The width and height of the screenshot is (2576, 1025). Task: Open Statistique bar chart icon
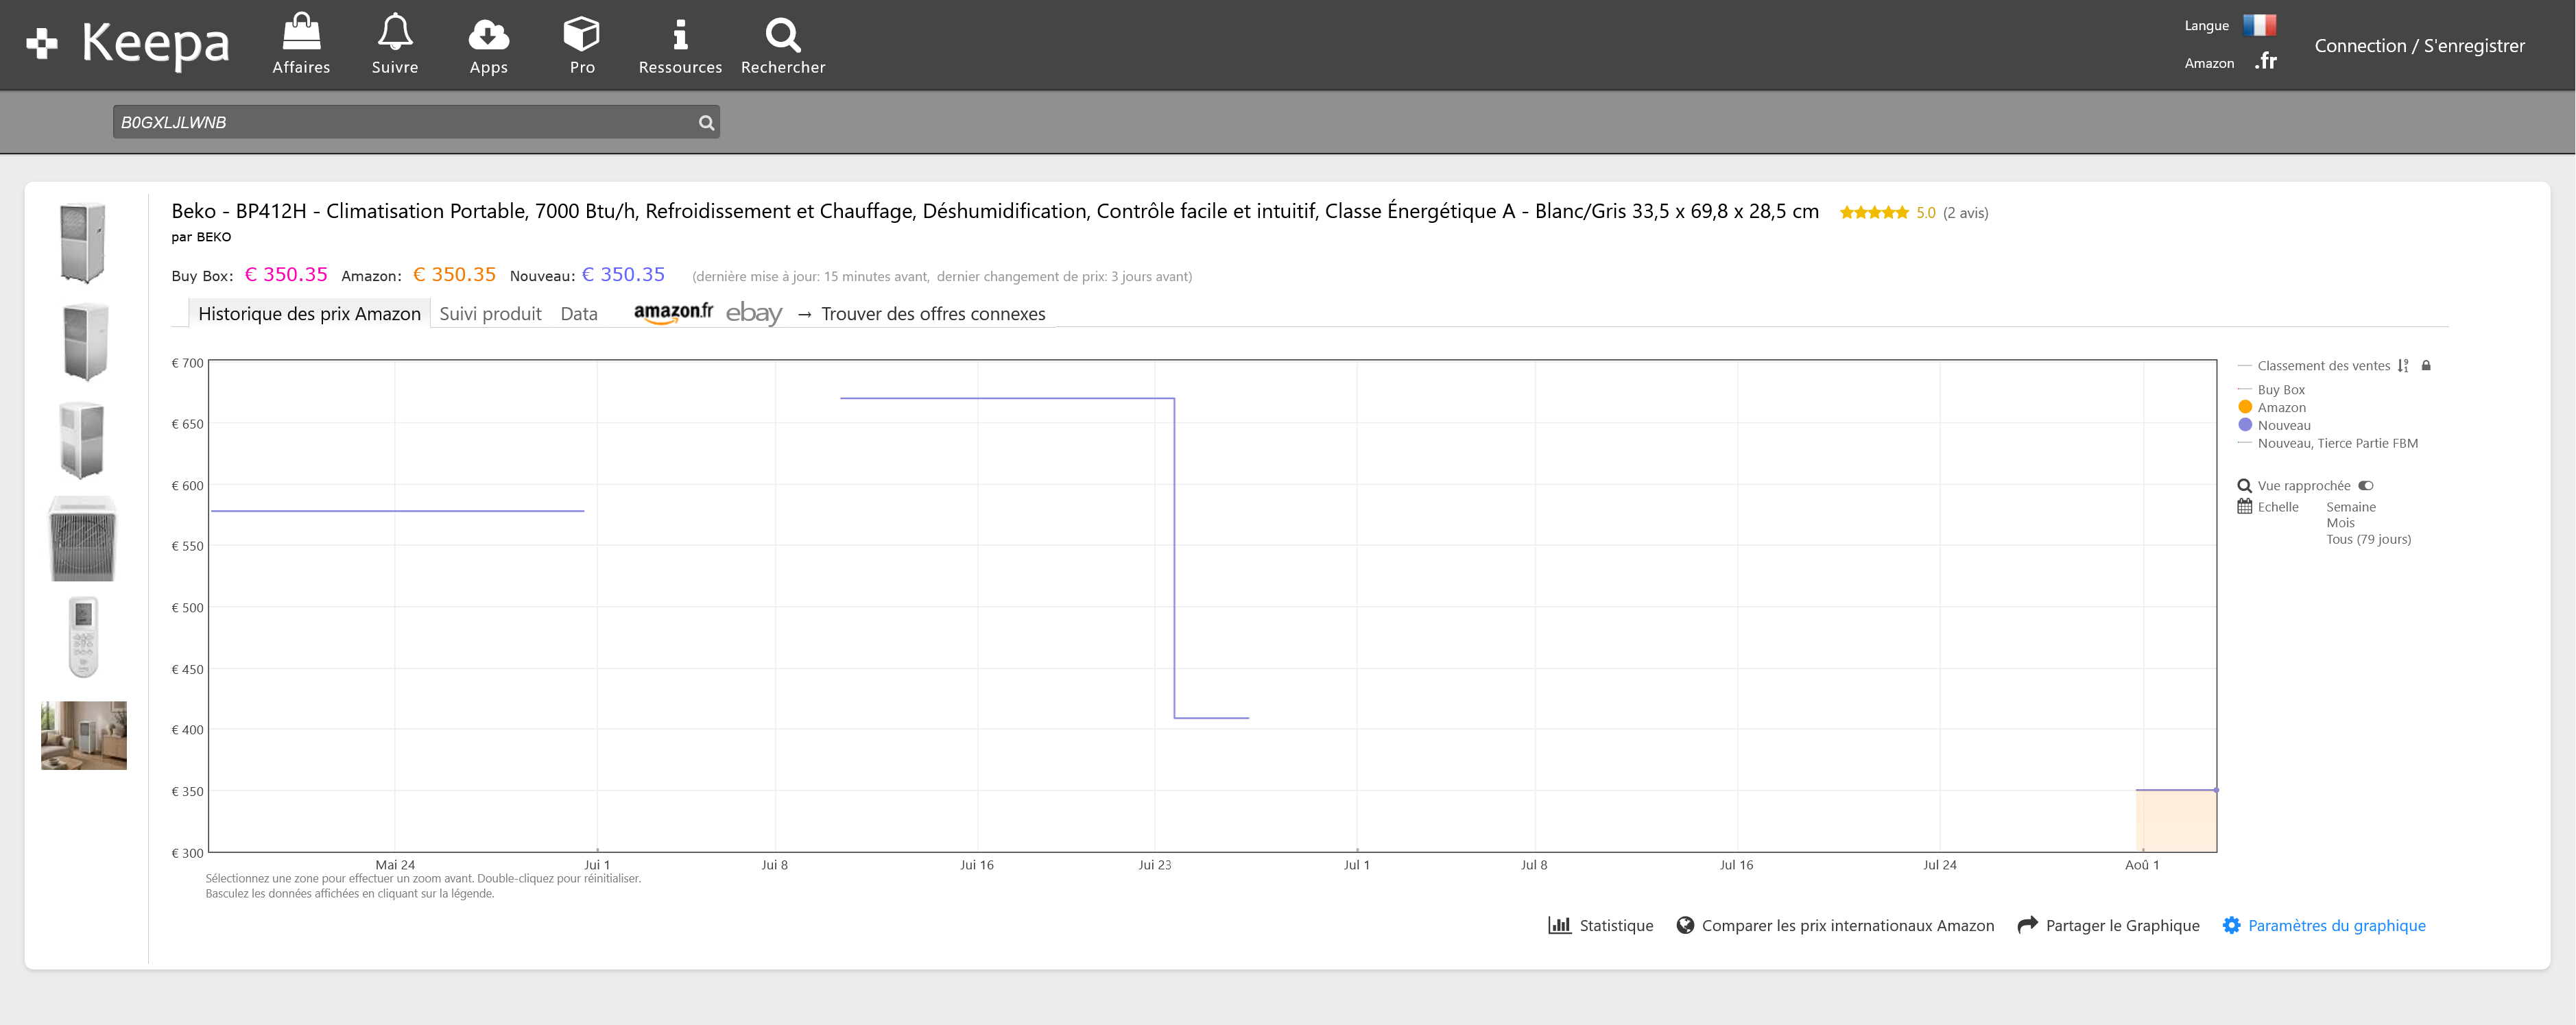tap(1559, 925)
